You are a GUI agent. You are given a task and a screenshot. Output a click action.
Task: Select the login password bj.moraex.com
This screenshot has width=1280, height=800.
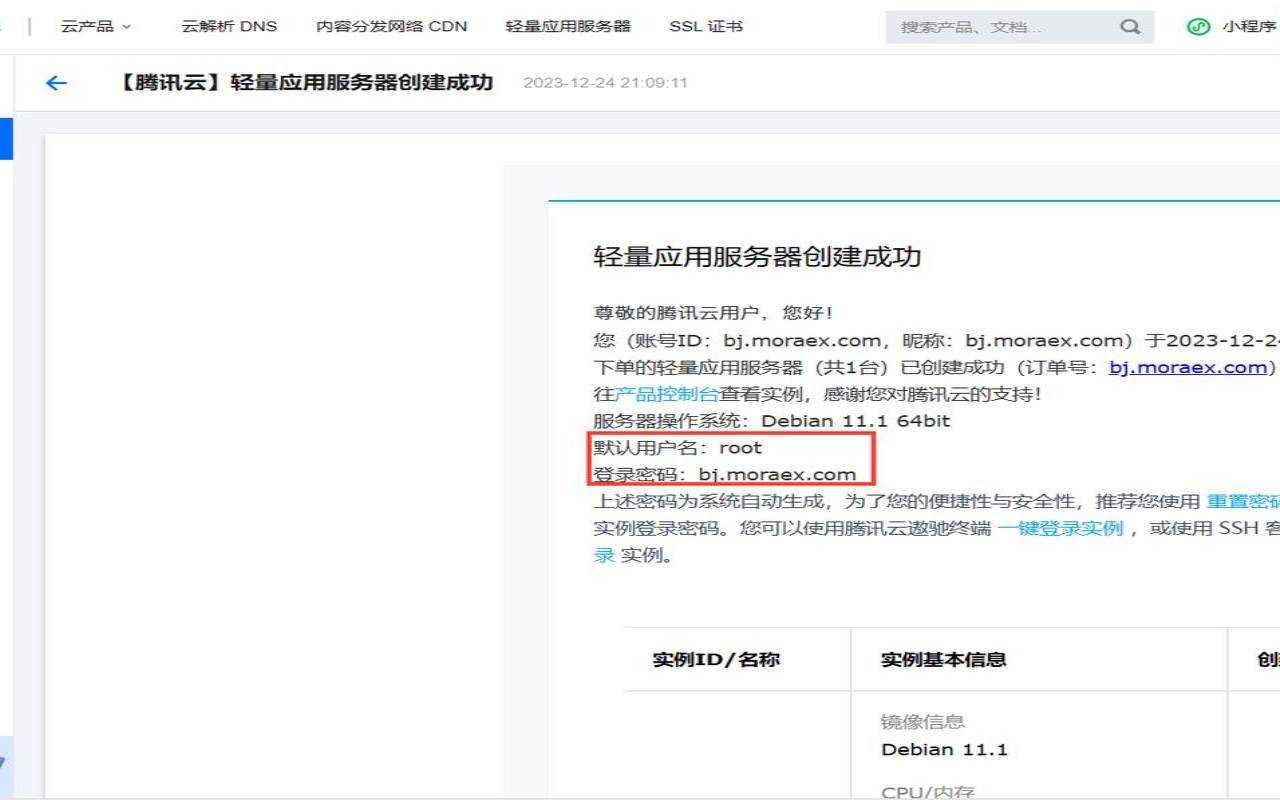pos(777,475)
